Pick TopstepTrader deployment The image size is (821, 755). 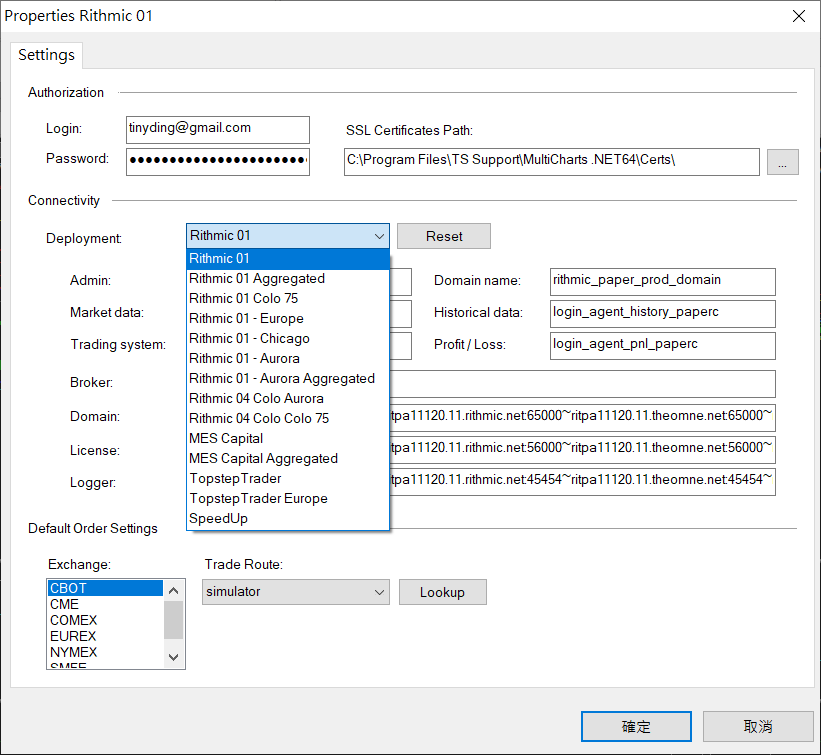(288, 479)
